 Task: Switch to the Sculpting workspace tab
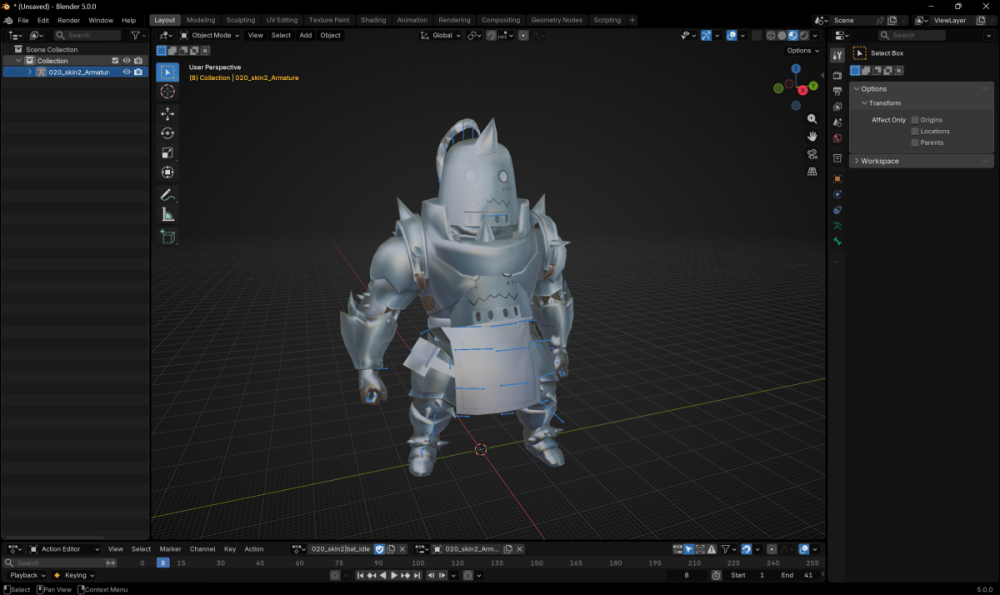tap(240, 20)
